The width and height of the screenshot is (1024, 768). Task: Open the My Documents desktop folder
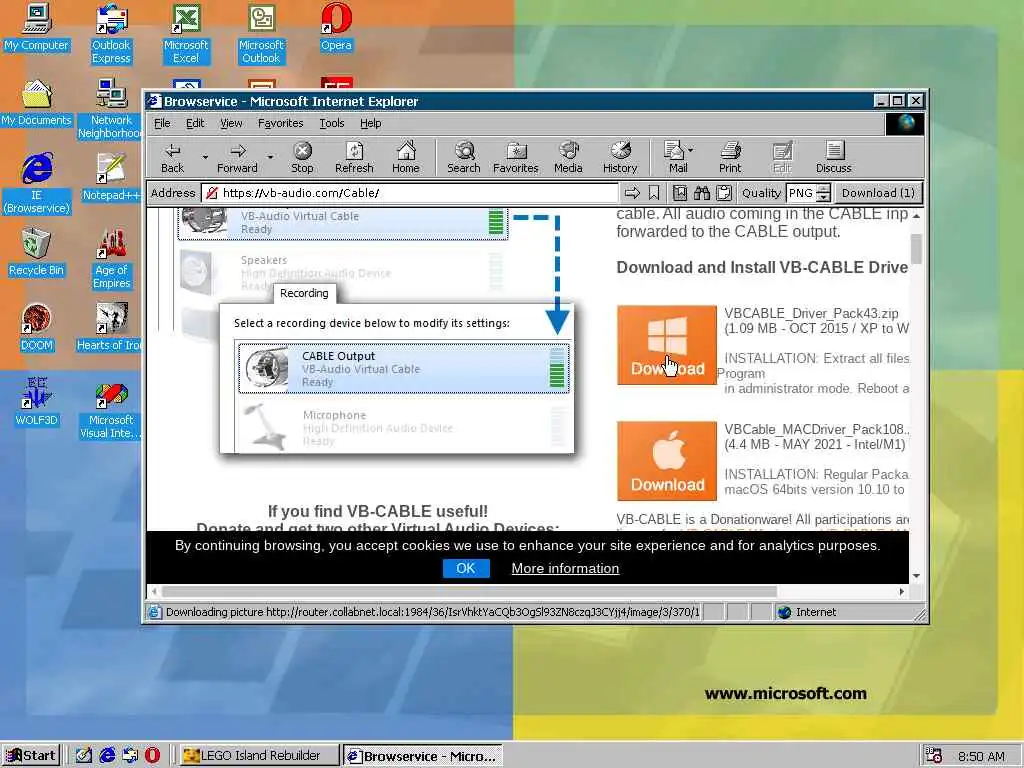point(37,103)
